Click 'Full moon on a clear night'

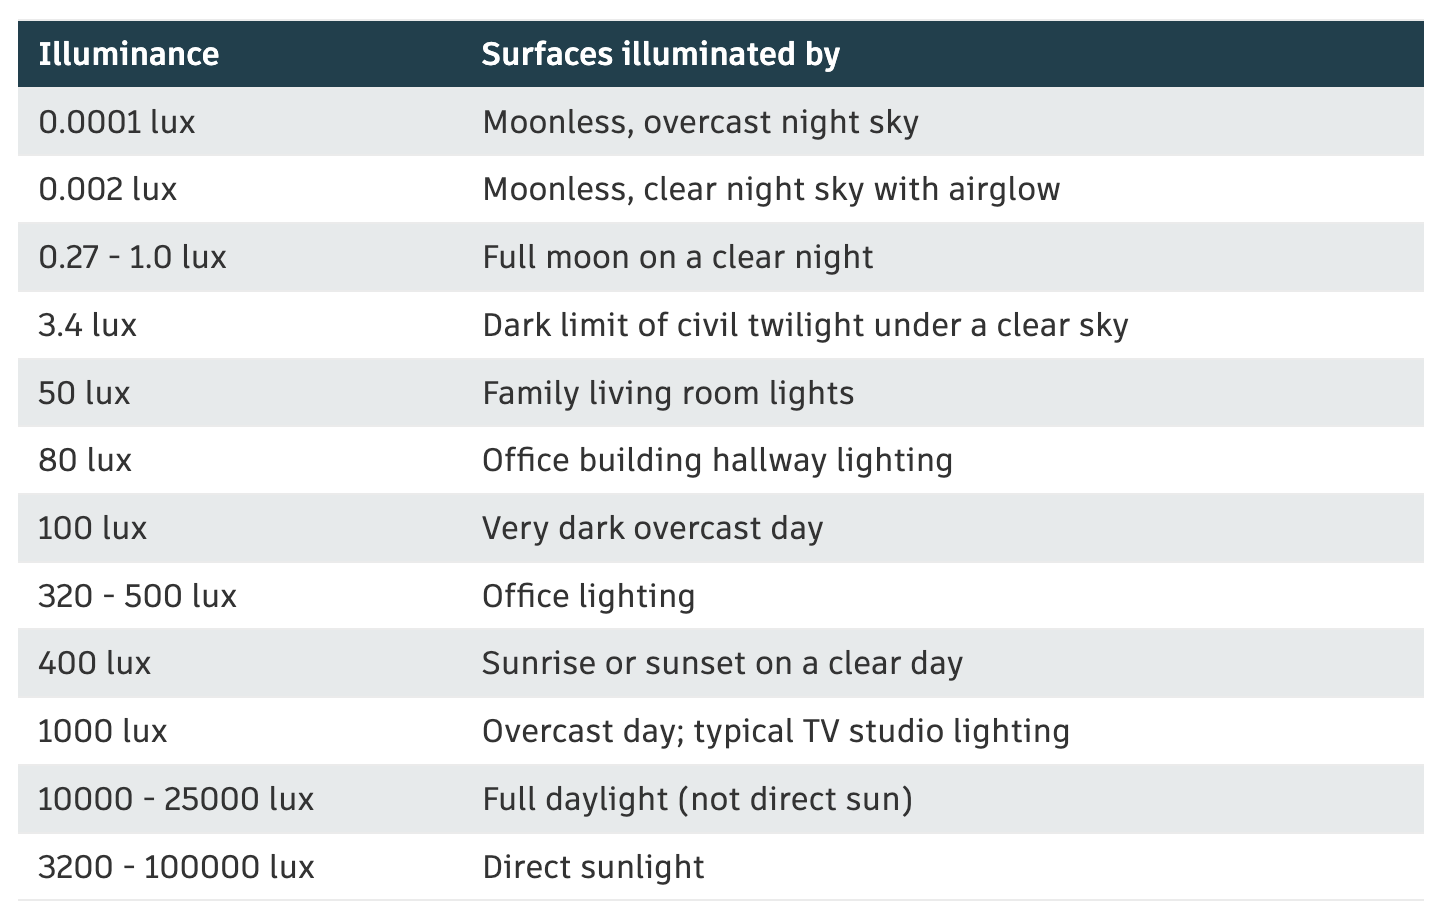coord(678,257)
